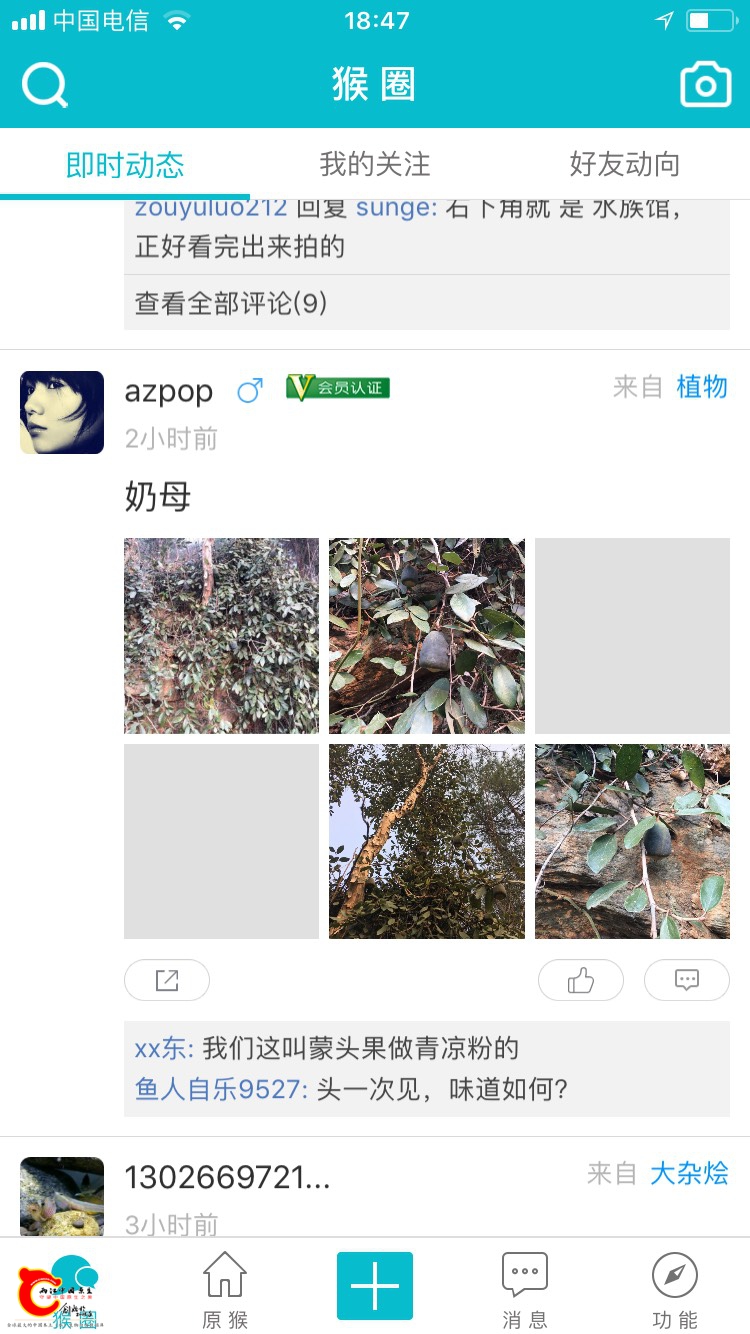Screen dimensions: 750x1334
Task: Switch to 我的关注 tab
Action: [x=375, y=164]
